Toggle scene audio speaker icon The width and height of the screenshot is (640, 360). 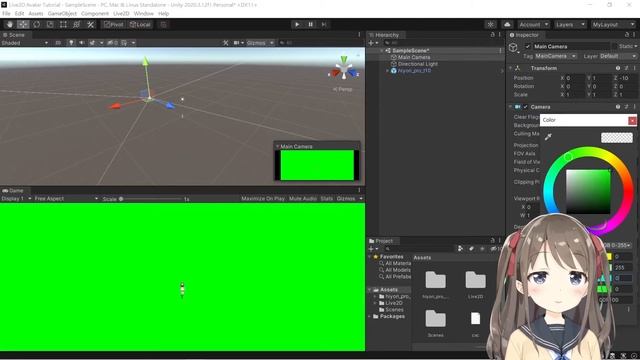(81, 43)
